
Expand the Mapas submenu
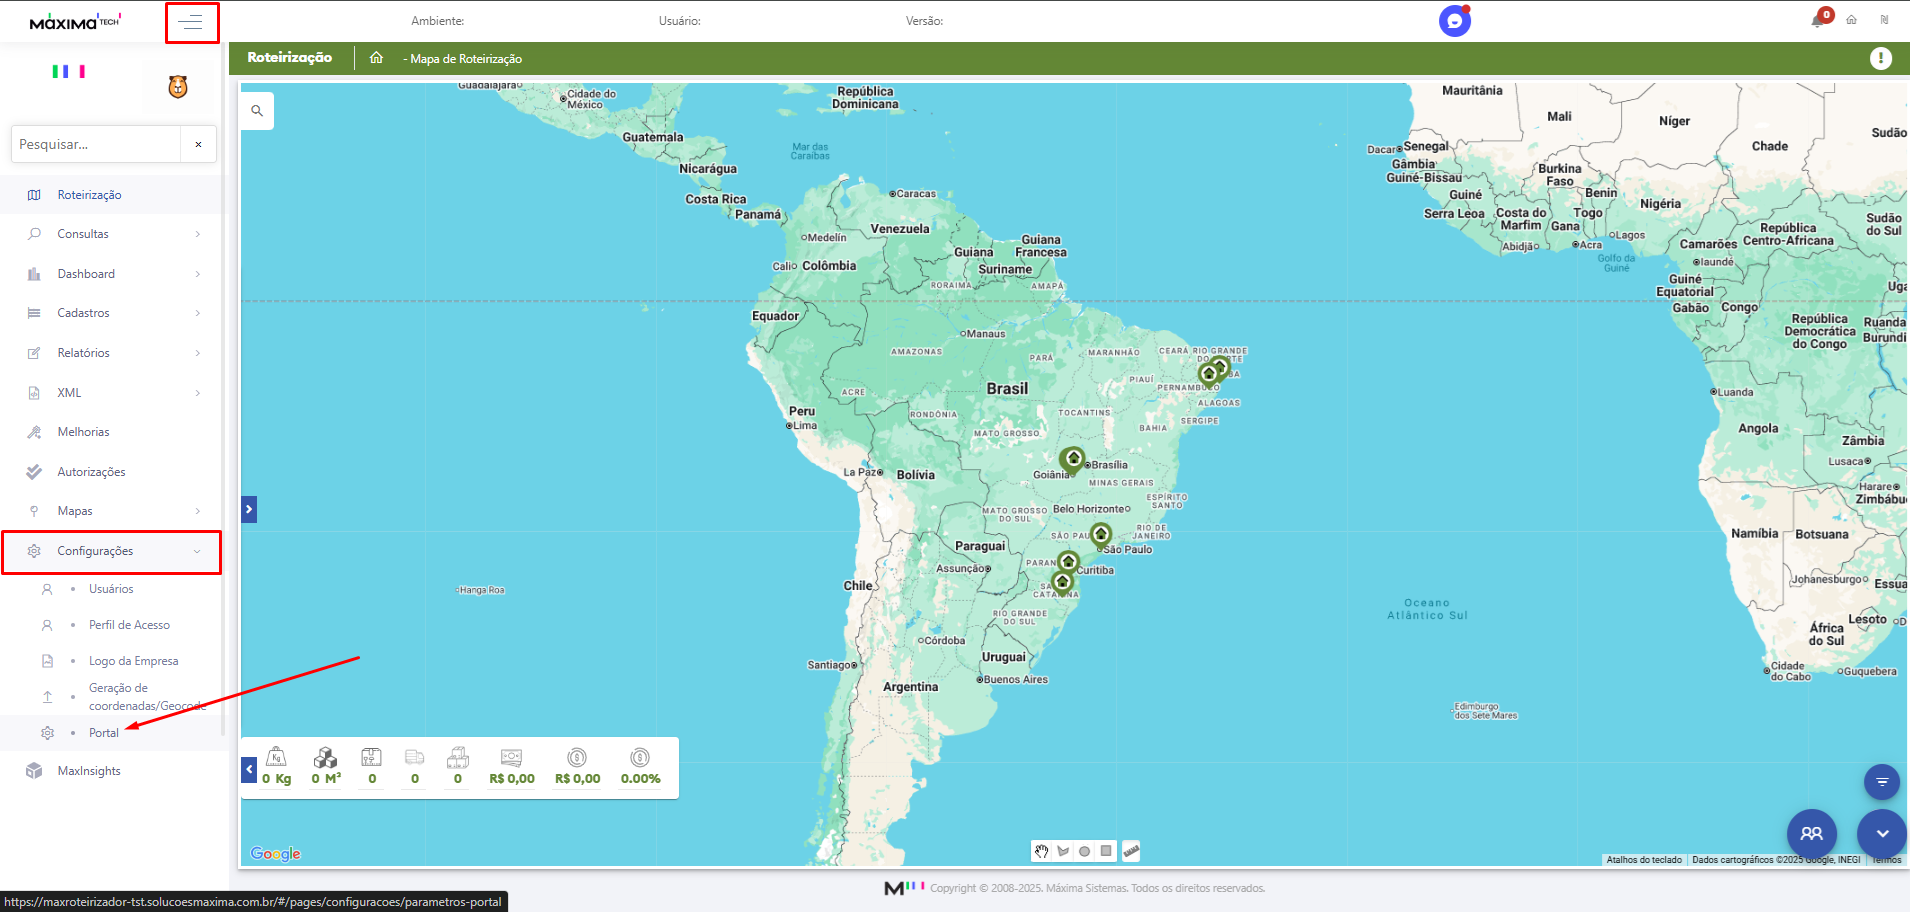point(198,511)
